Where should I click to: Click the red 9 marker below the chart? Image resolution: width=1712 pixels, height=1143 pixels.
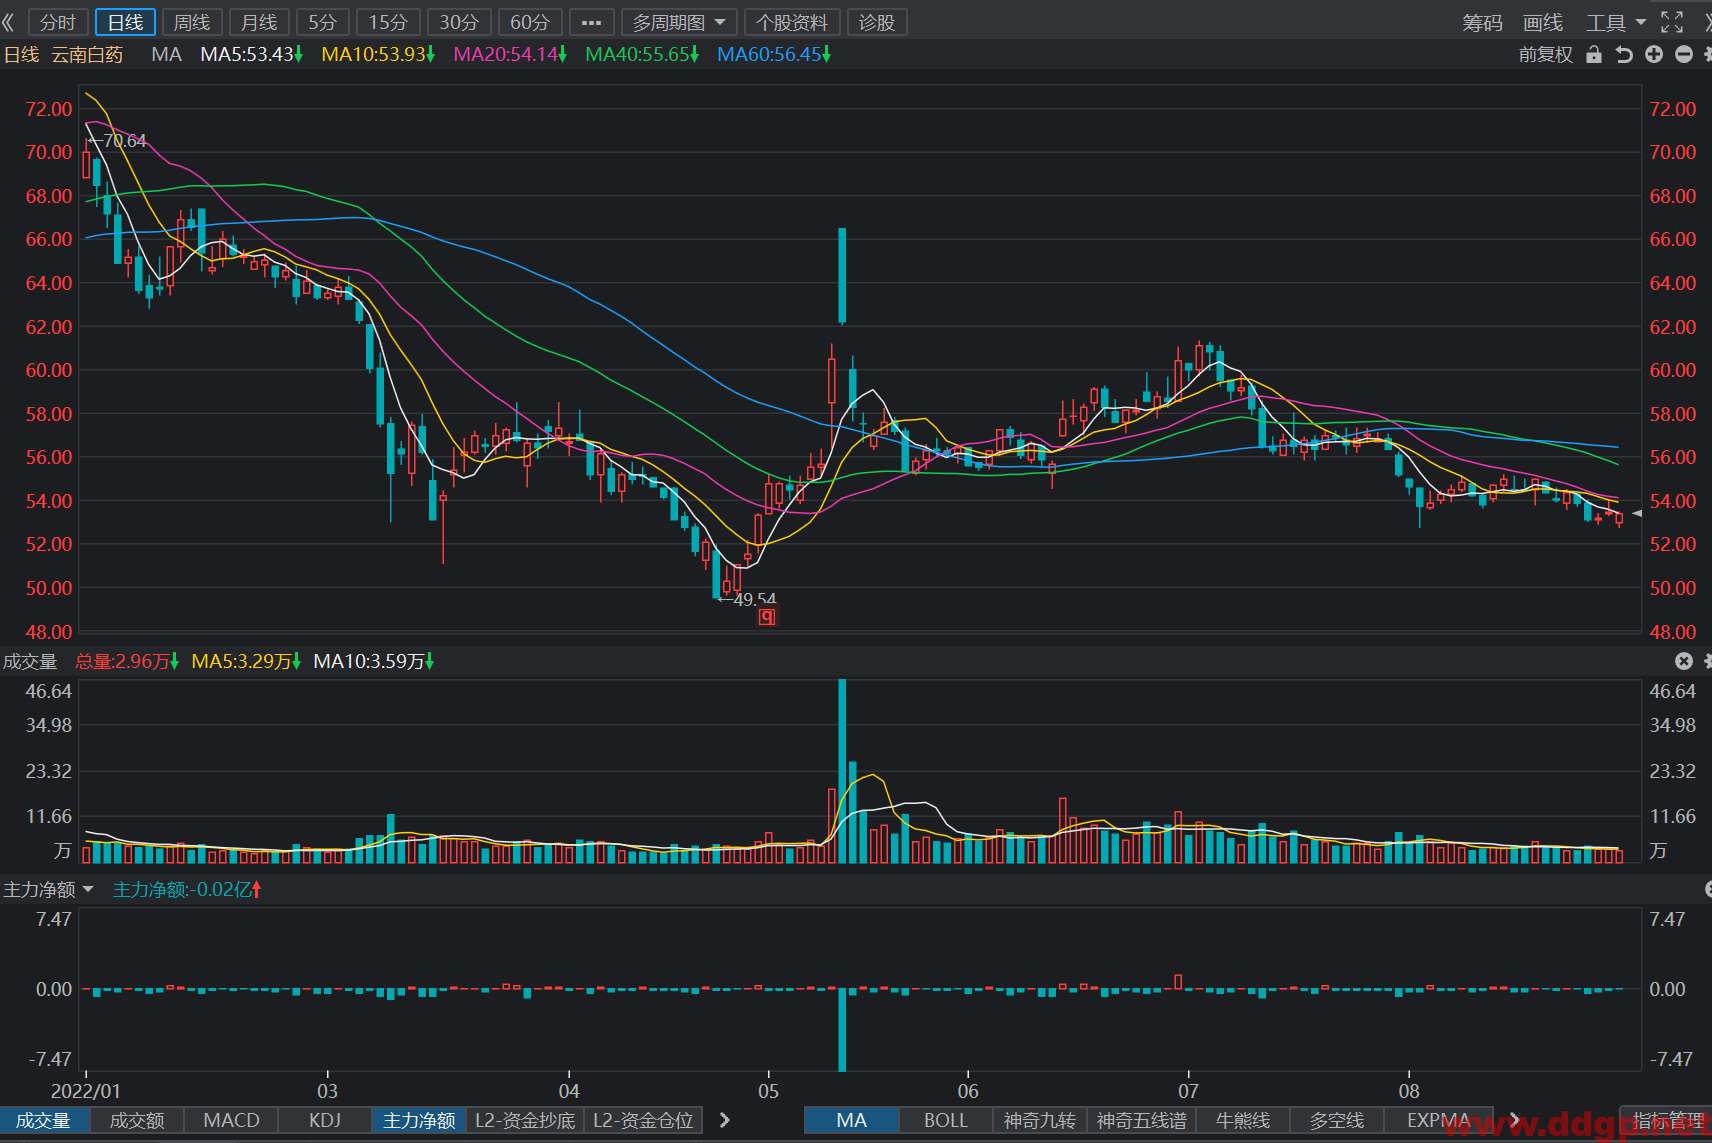pos(767,617)
